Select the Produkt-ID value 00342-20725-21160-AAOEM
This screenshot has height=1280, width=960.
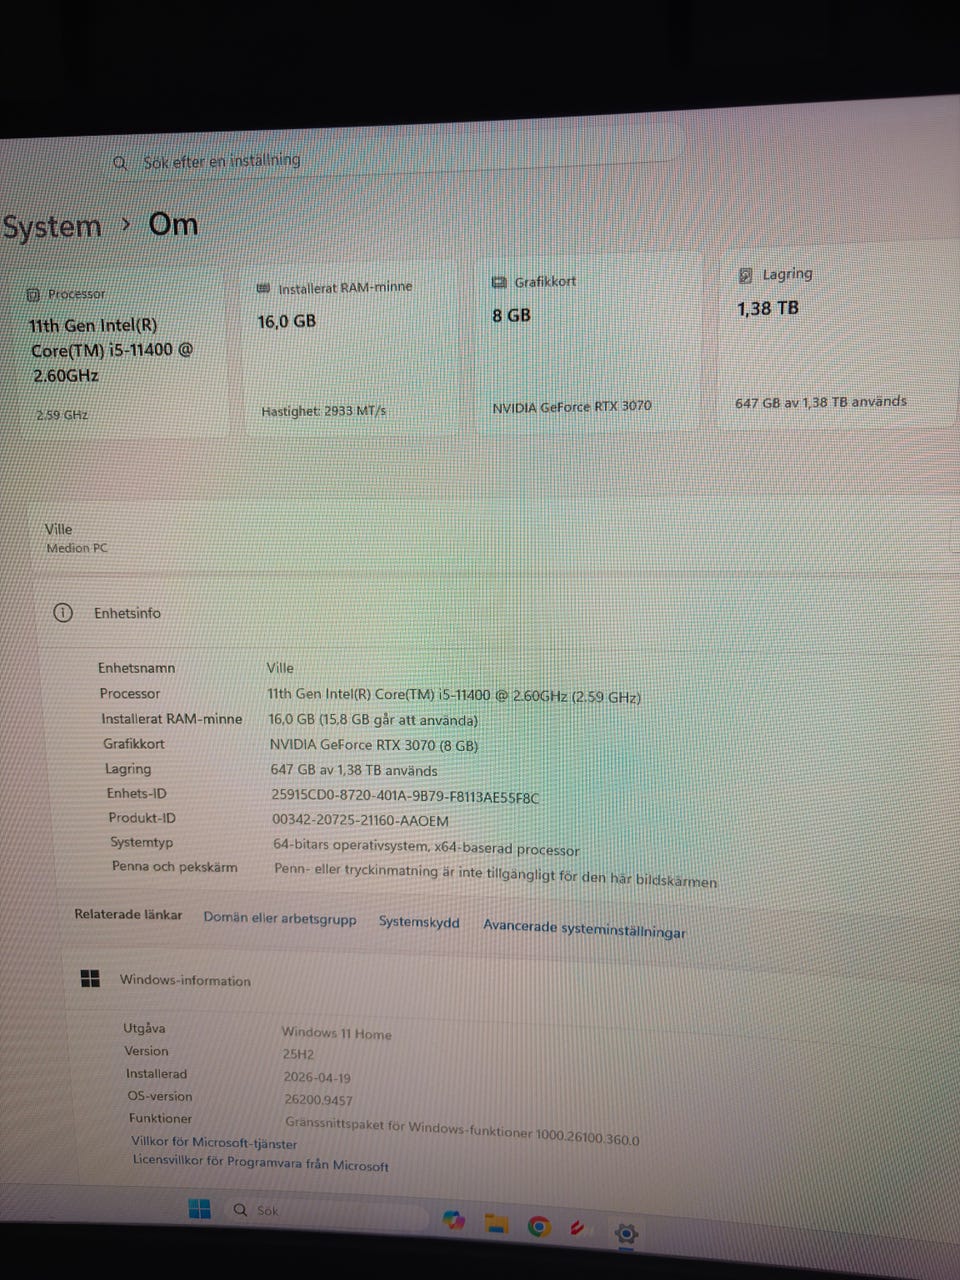click(x=360, y=820)
